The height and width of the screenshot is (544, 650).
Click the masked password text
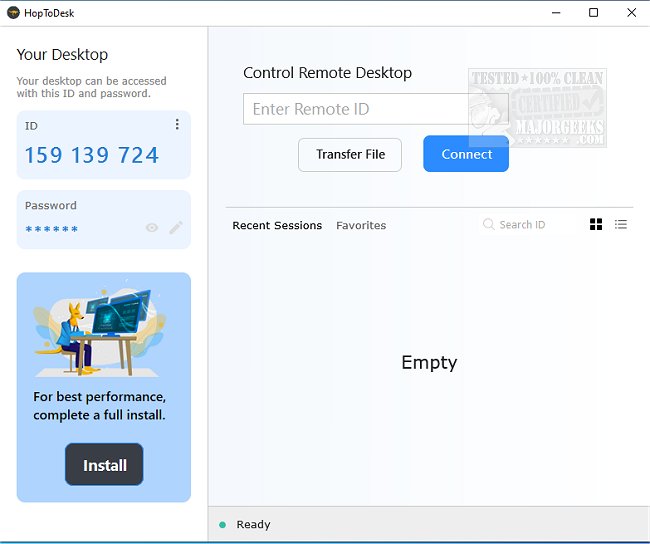[52, 230]
